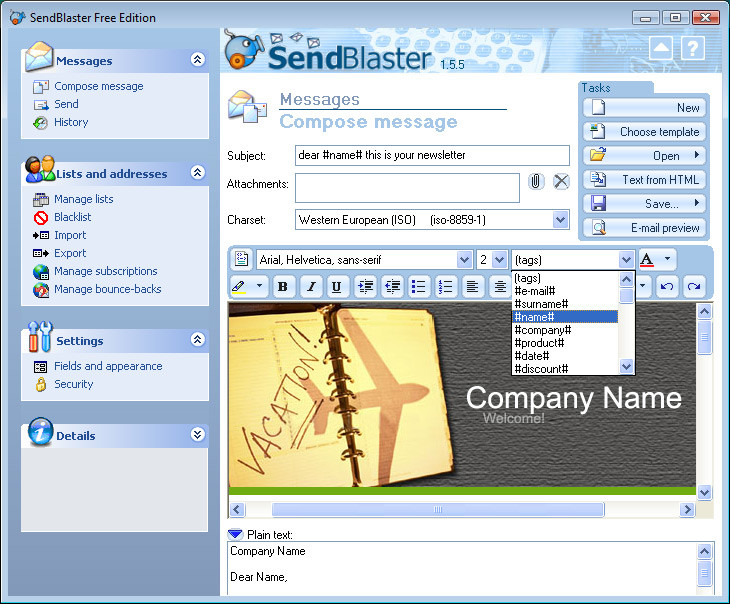The image size is (730, 604).
Task: Open message History
Action: (x=71, y=122)
